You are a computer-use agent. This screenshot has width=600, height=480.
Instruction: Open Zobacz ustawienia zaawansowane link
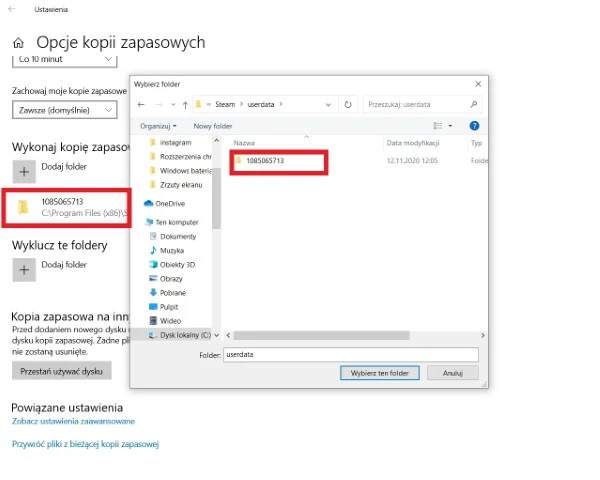tap(72, 422)
